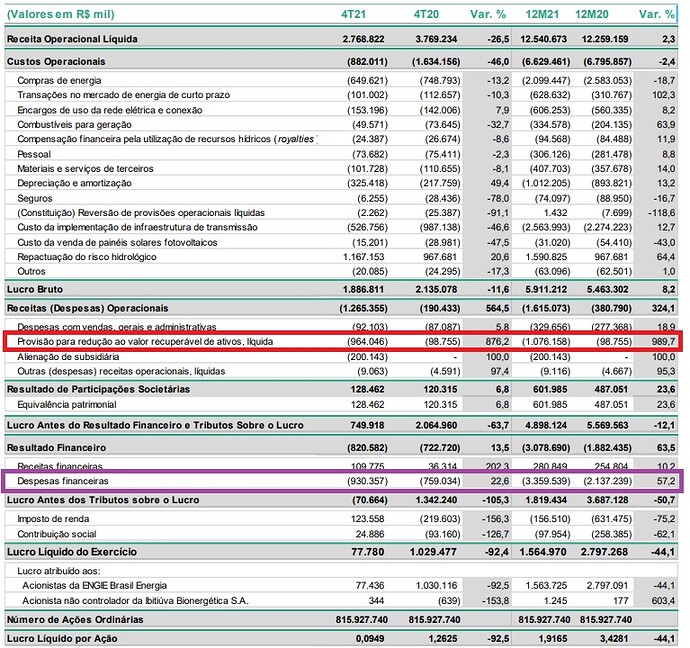690x648 pixels.
Task: Select the (325.418) depreciation value
Action: click(367, 183)
